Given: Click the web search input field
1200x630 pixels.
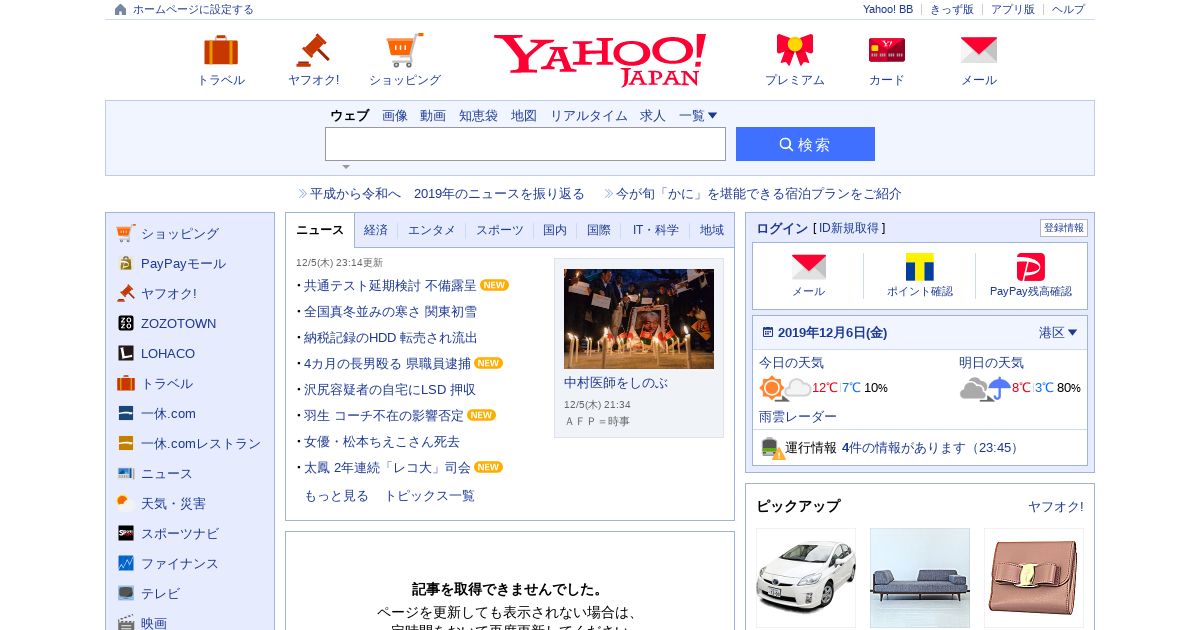Looking at the screenshot, I should point(525,144).
